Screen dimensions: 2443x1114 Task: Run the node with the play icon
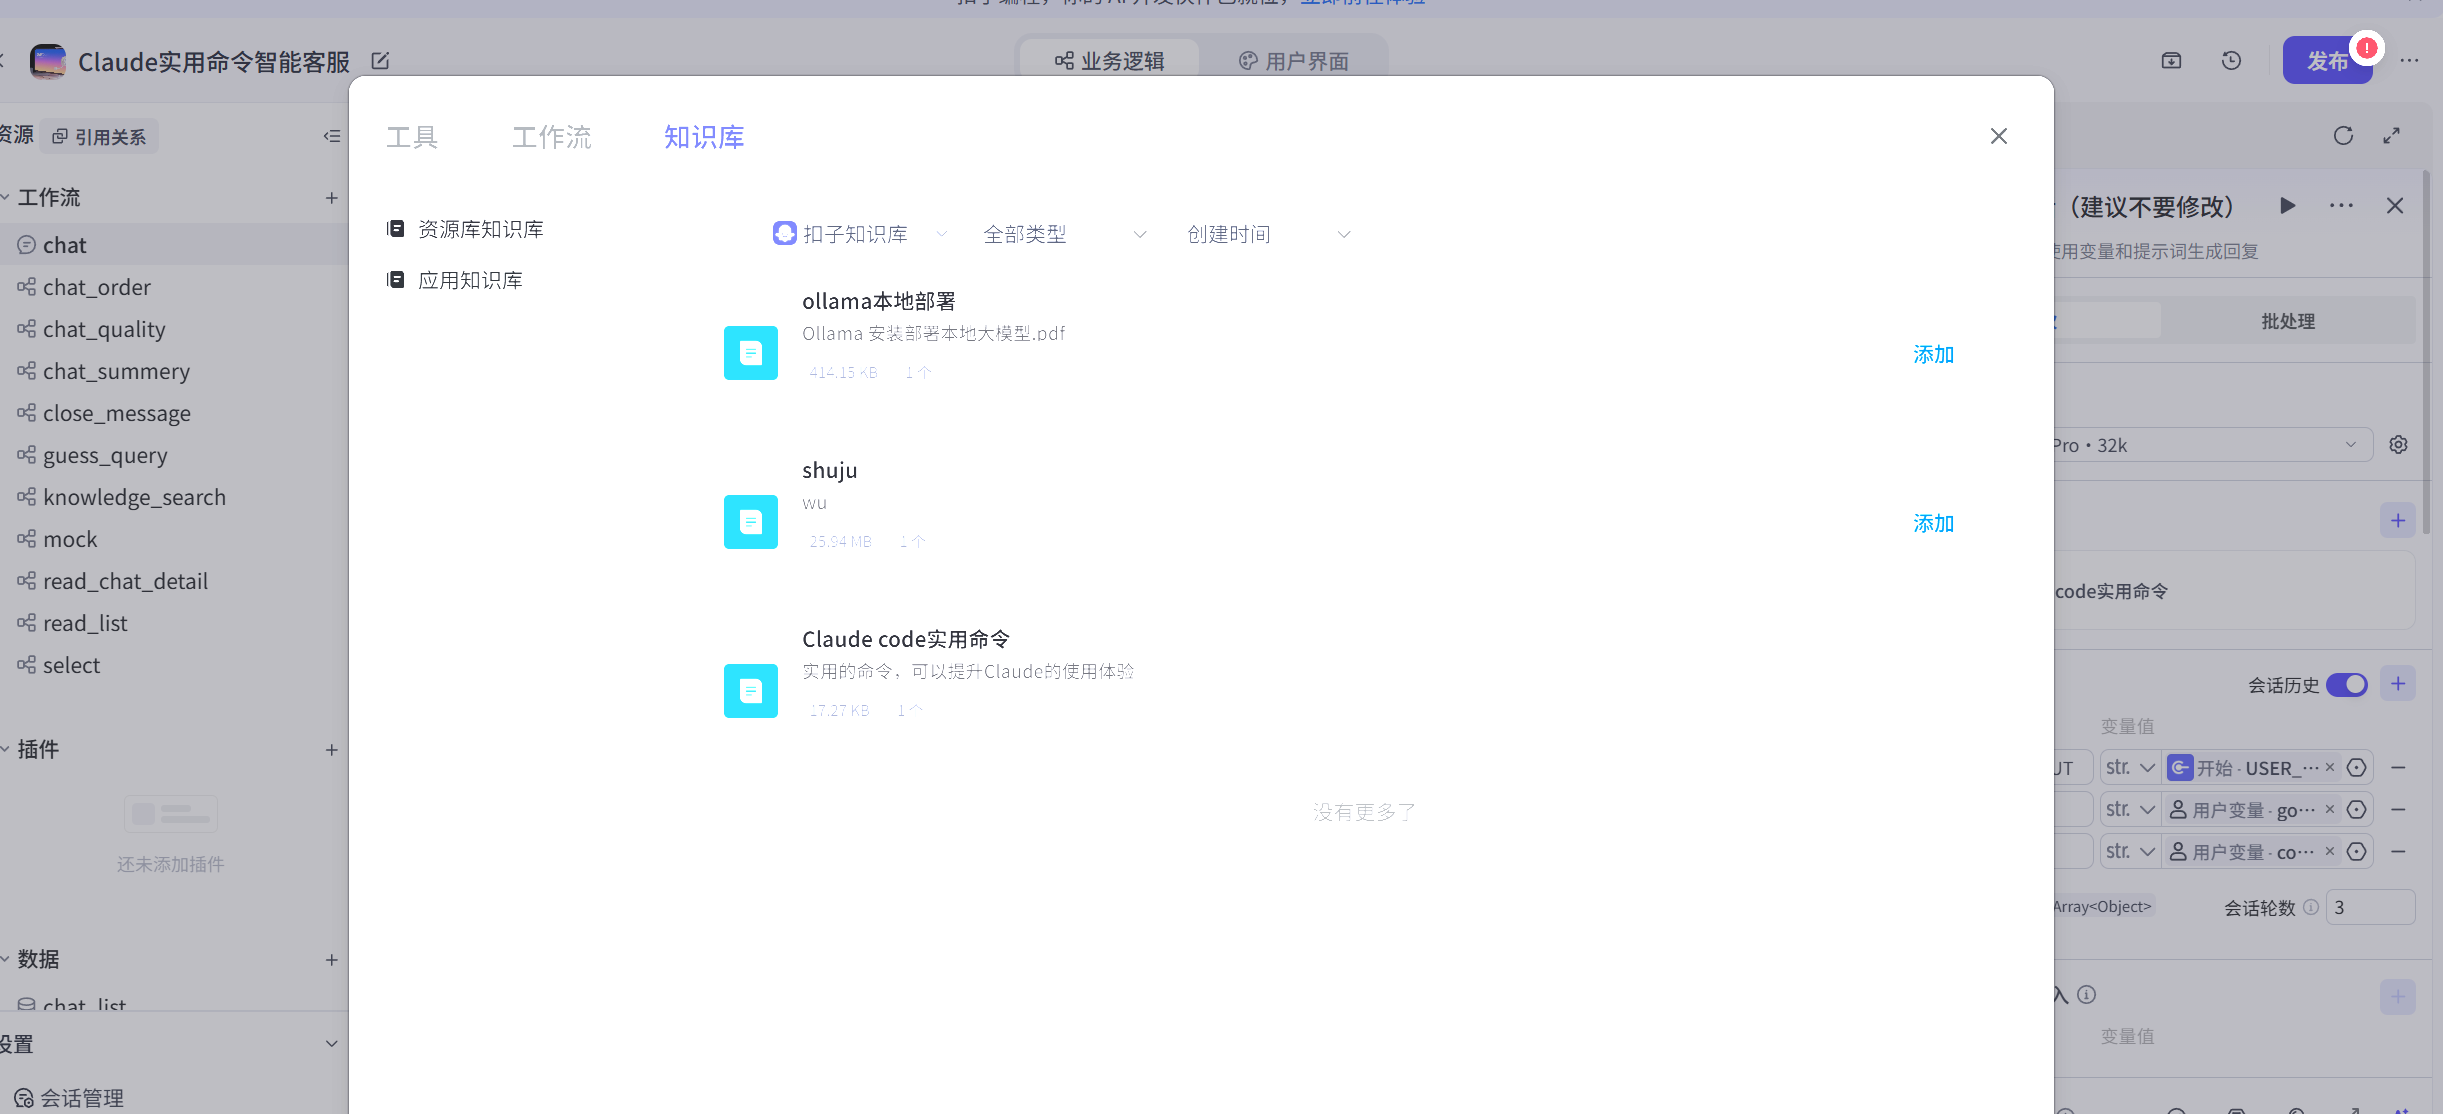coord(2287,206)
